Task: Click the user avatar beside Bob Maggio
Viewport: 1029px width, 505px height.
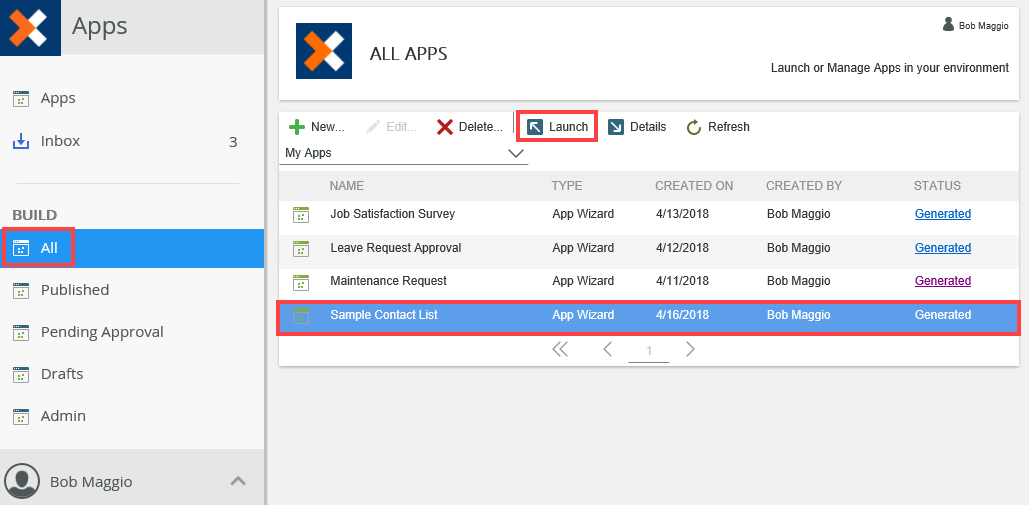Action: pyautogui.click(x=22, y=481)
